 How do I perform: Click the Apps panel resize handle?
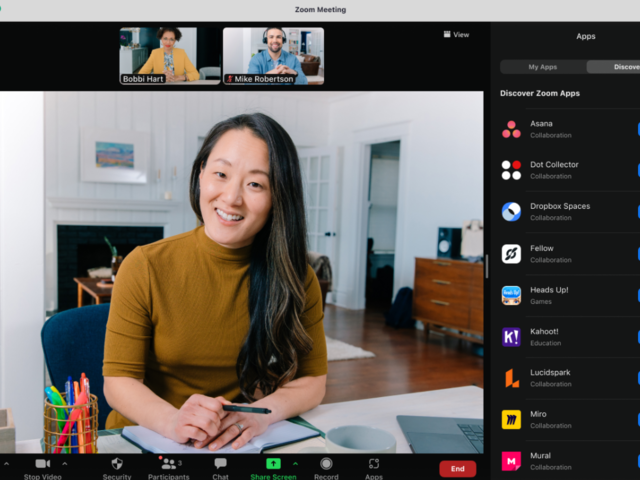(487, 267)
